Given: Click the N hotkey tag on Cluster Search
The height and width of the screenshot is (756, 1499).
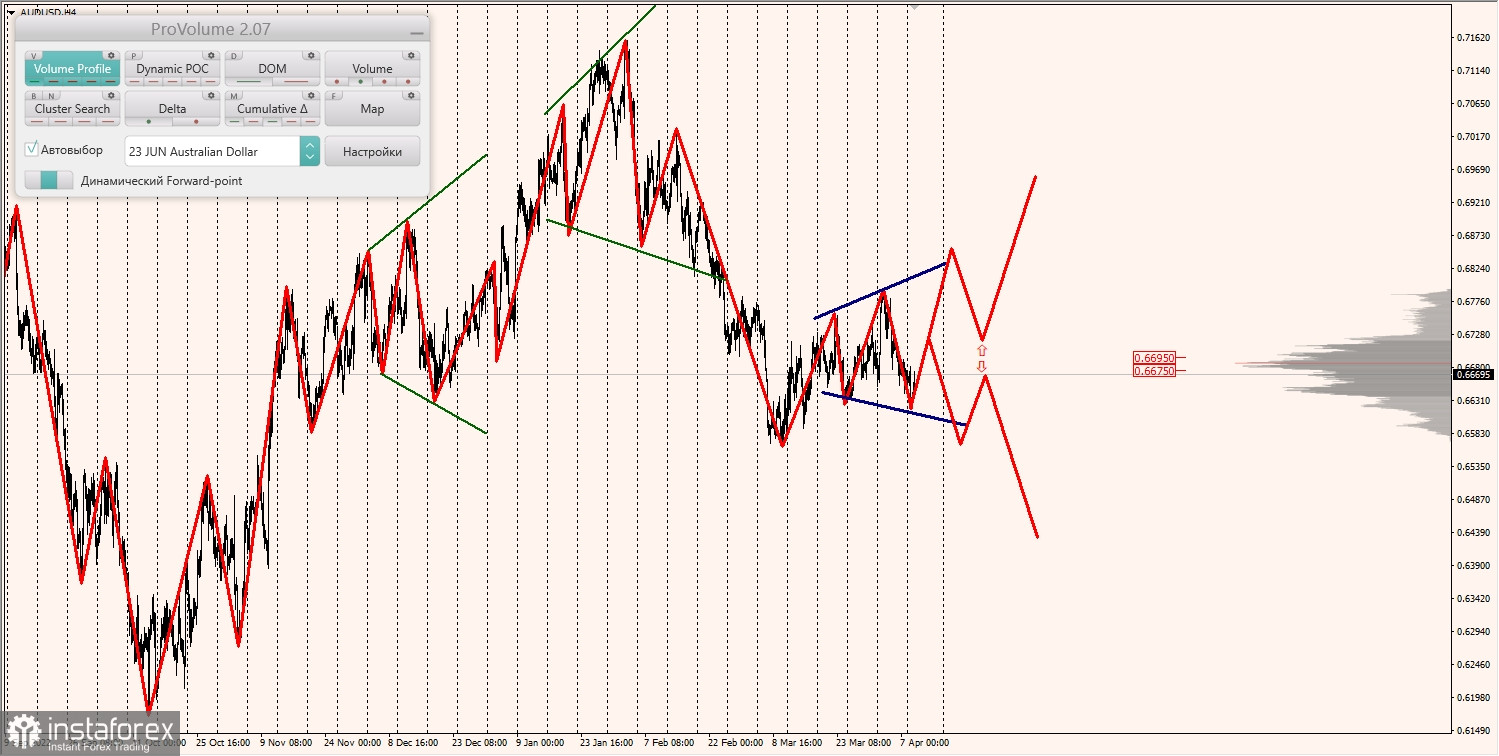Looking at the screenshot, I should [51, 96].
